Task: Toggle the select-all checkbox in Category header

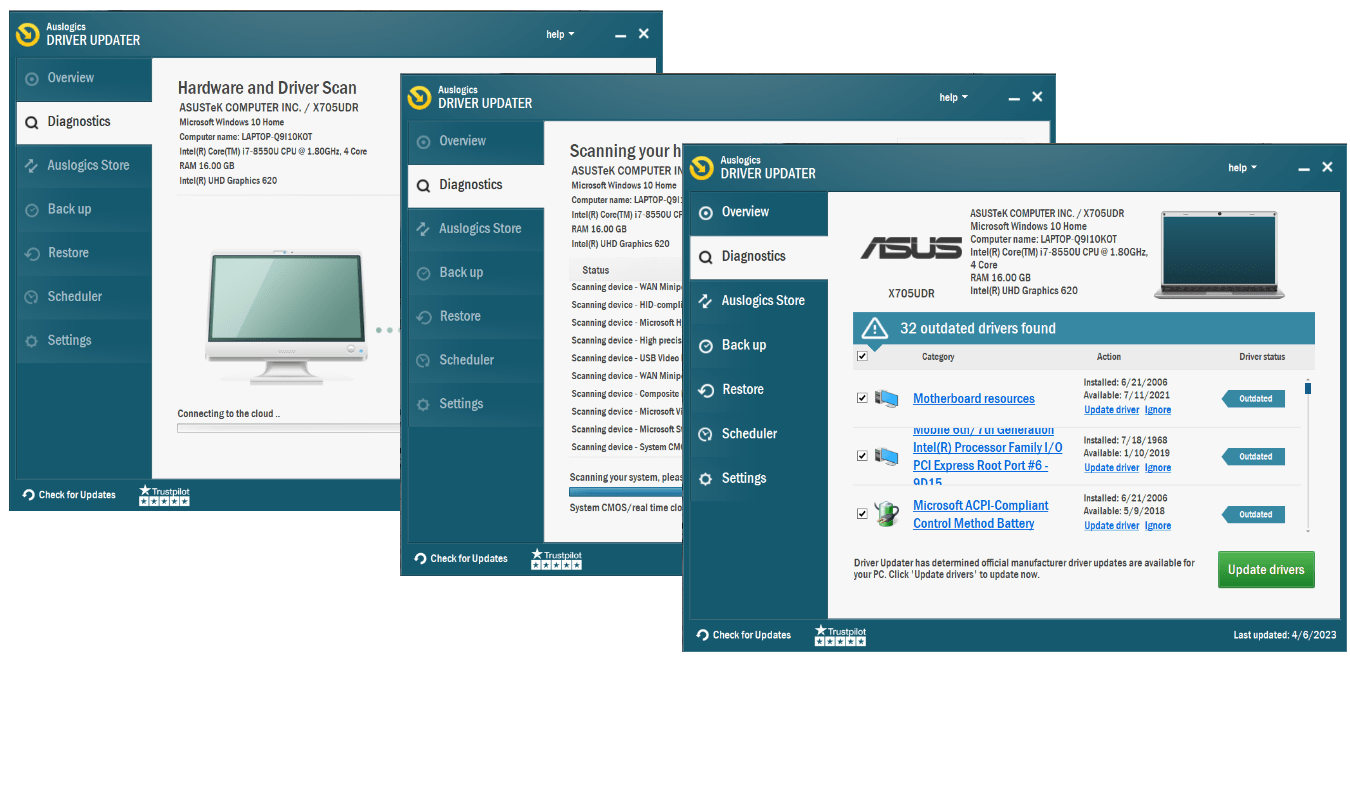Action: (x=862, y=356)
